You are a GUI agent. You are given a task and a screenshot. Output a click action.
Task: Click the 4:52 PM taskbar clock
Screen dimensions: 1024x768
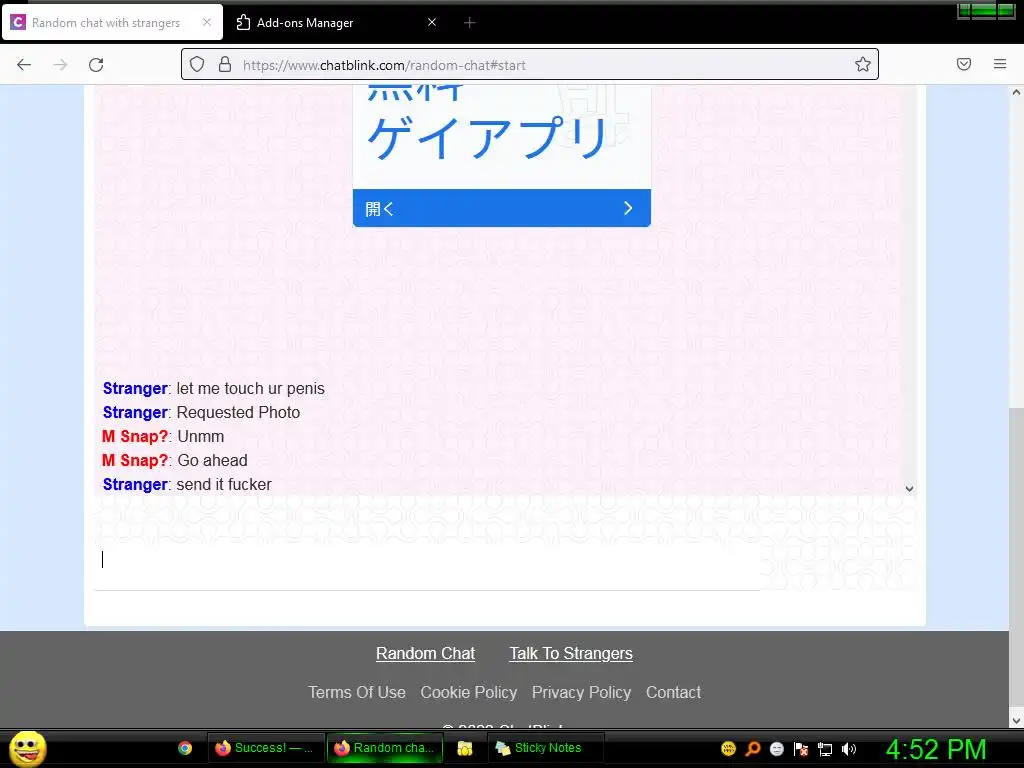[936, 750]
